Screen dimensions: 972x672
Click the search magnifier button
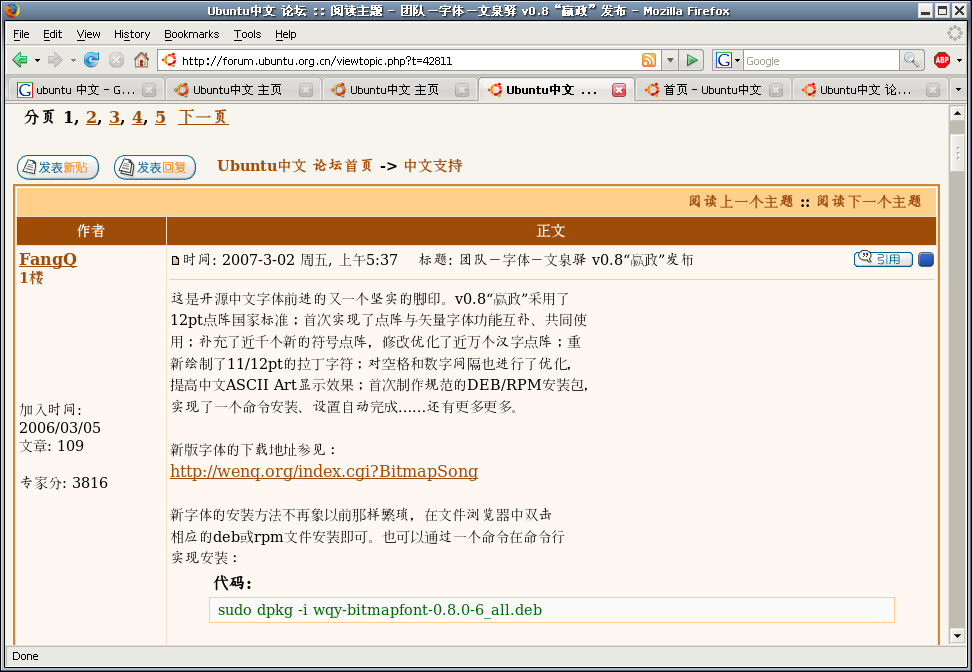pyautogui.click(x=911, y=60)
